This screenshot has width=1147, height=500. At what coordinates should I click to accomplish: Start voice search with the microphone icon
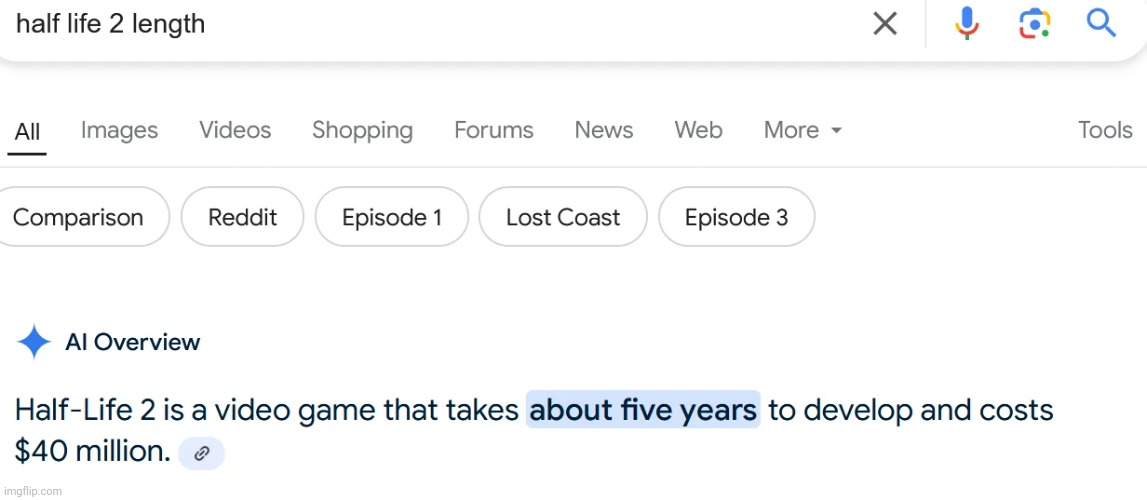tap(966, 24)
